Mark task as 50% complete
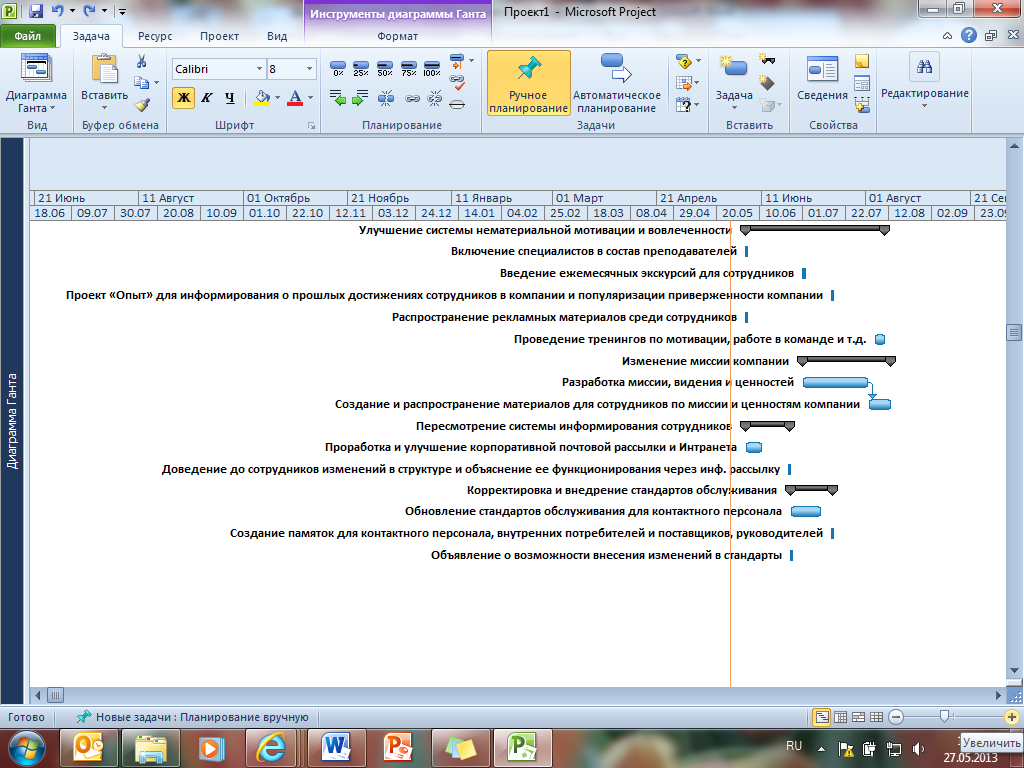Screen dimensions: 1024x768 [385, 69]
